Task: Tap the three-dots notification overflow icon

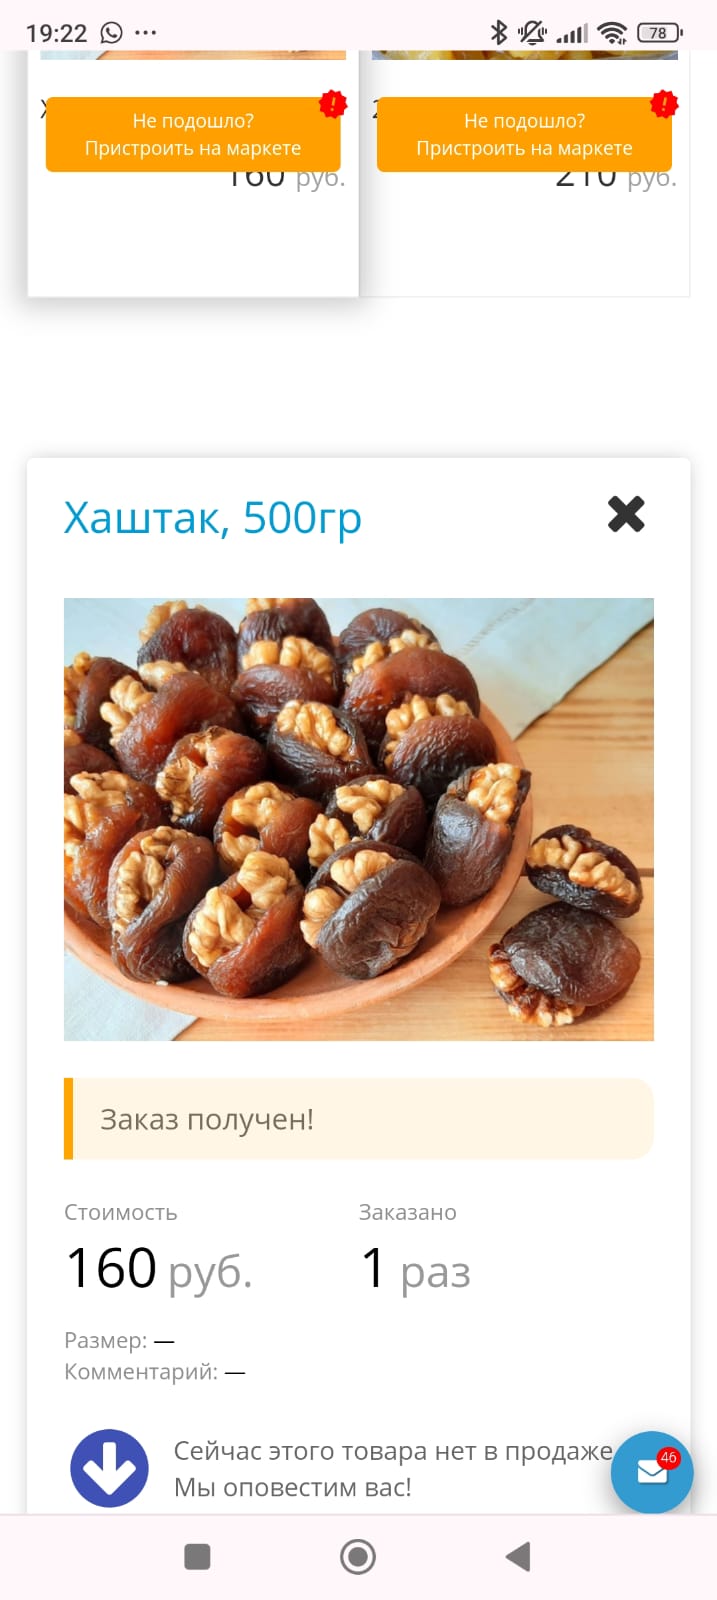Action: pyautogui.click(x=146, y=32)
